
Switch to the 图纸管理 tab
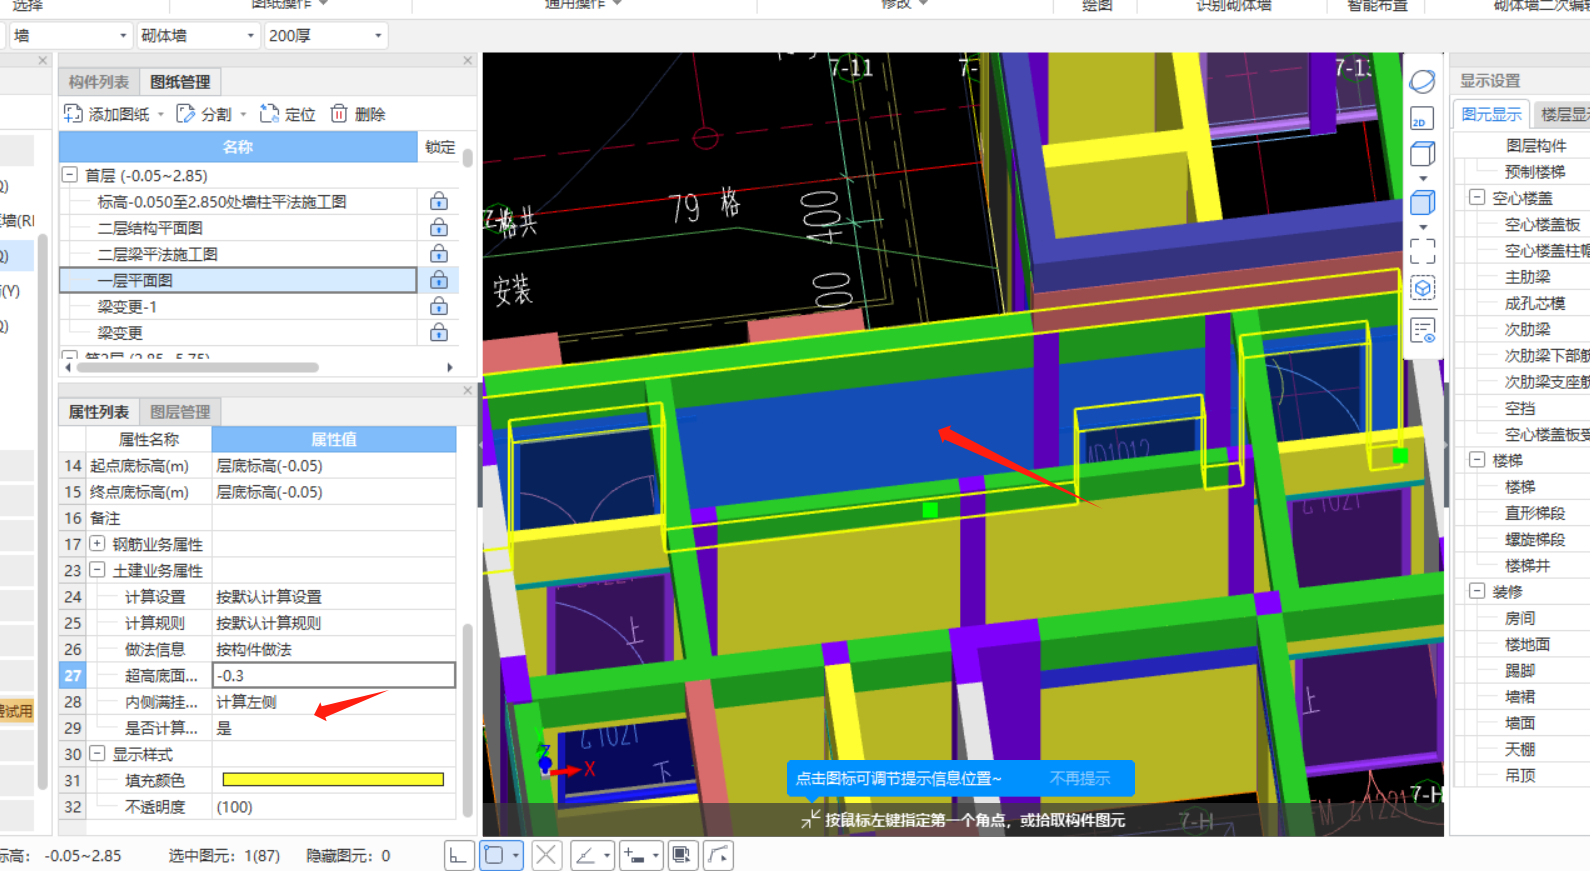click(180, 82)
